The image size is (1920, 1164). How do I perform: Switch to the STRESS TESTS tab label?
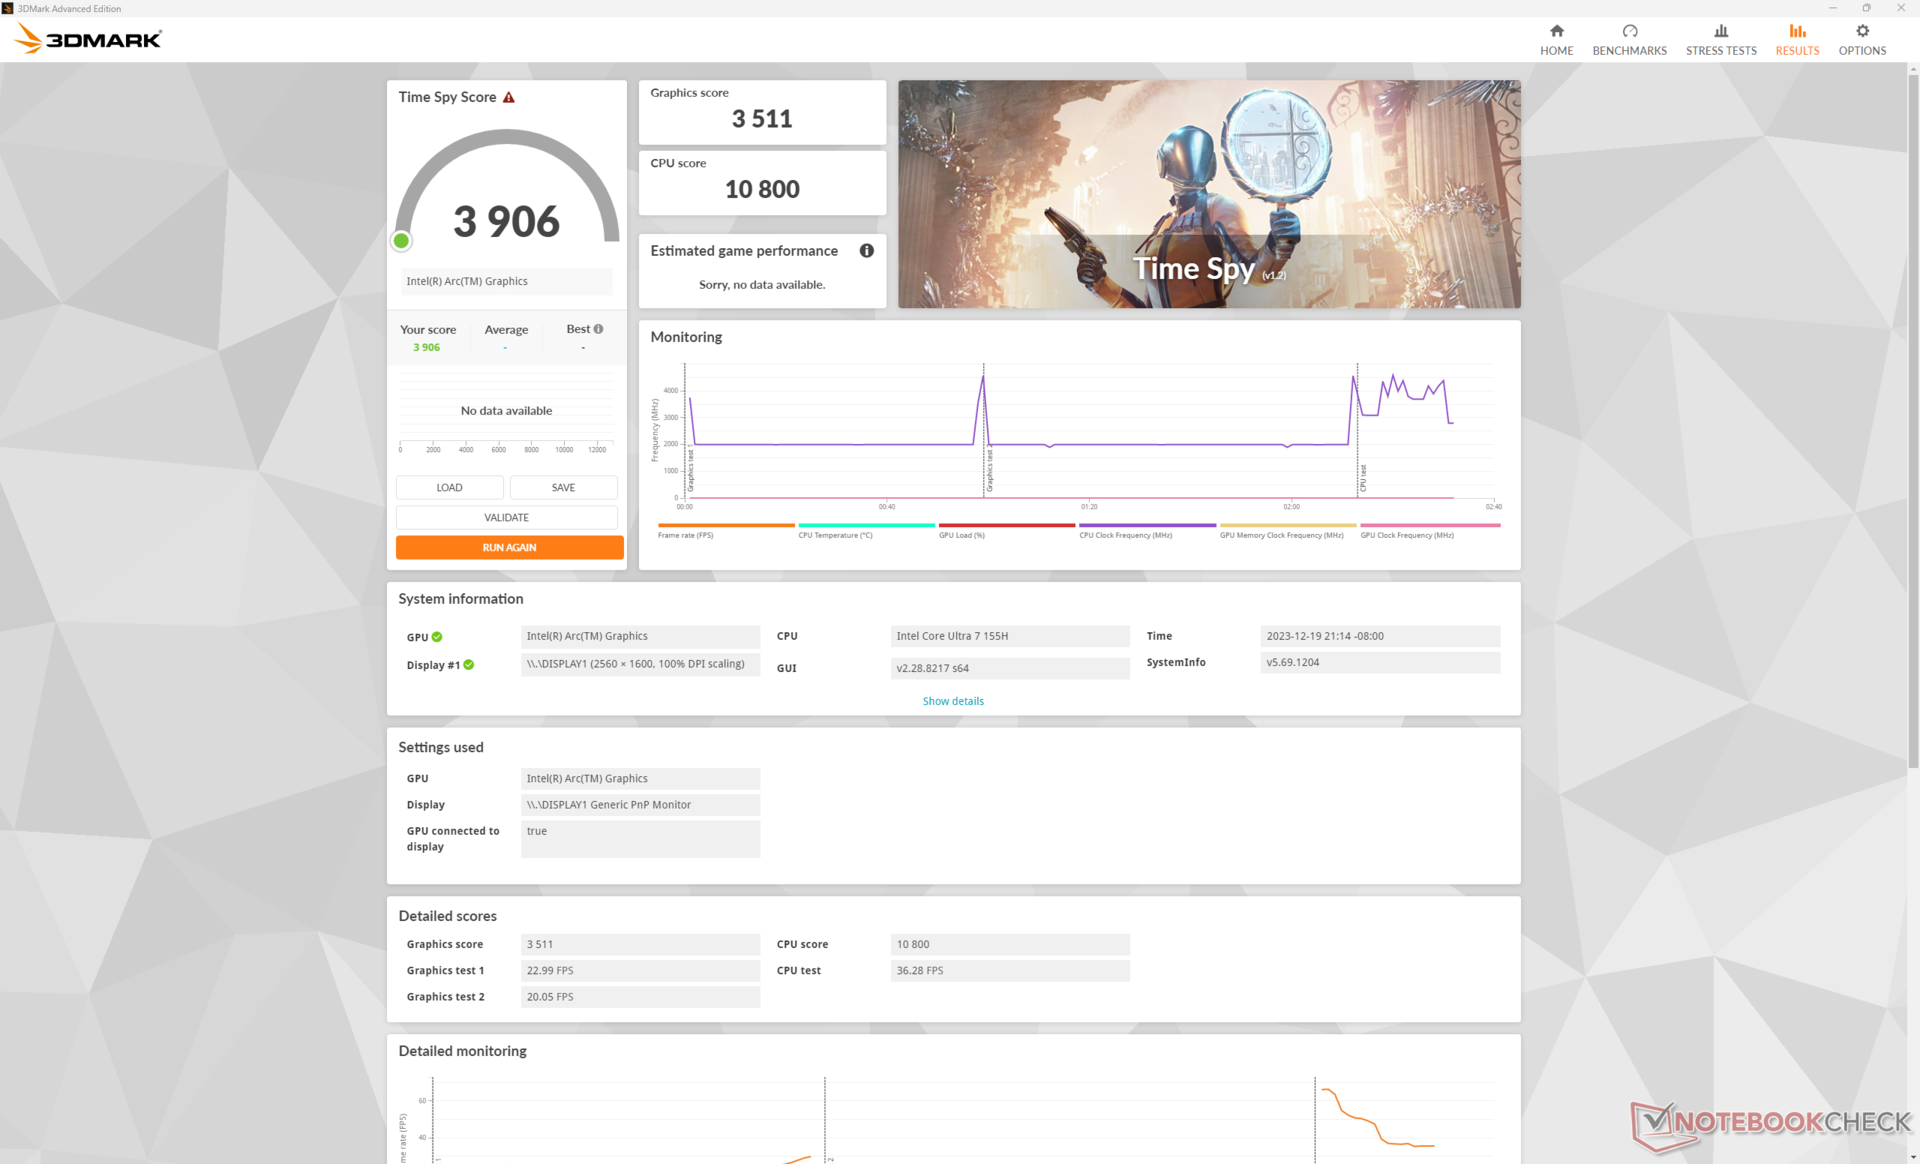click(1721, 51)
